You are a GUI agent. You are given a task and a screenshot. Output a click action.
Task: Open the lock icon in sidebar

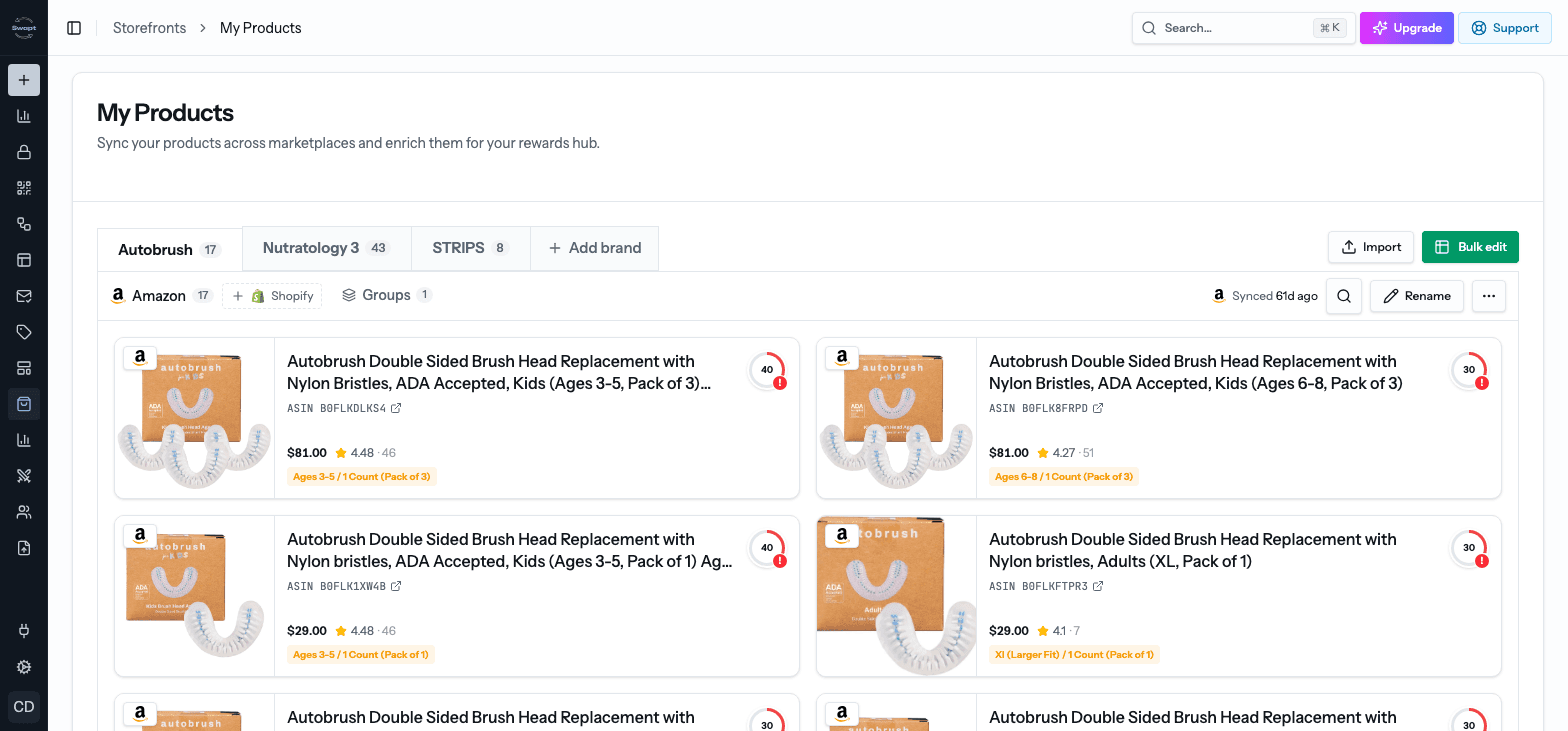[24, 152]
